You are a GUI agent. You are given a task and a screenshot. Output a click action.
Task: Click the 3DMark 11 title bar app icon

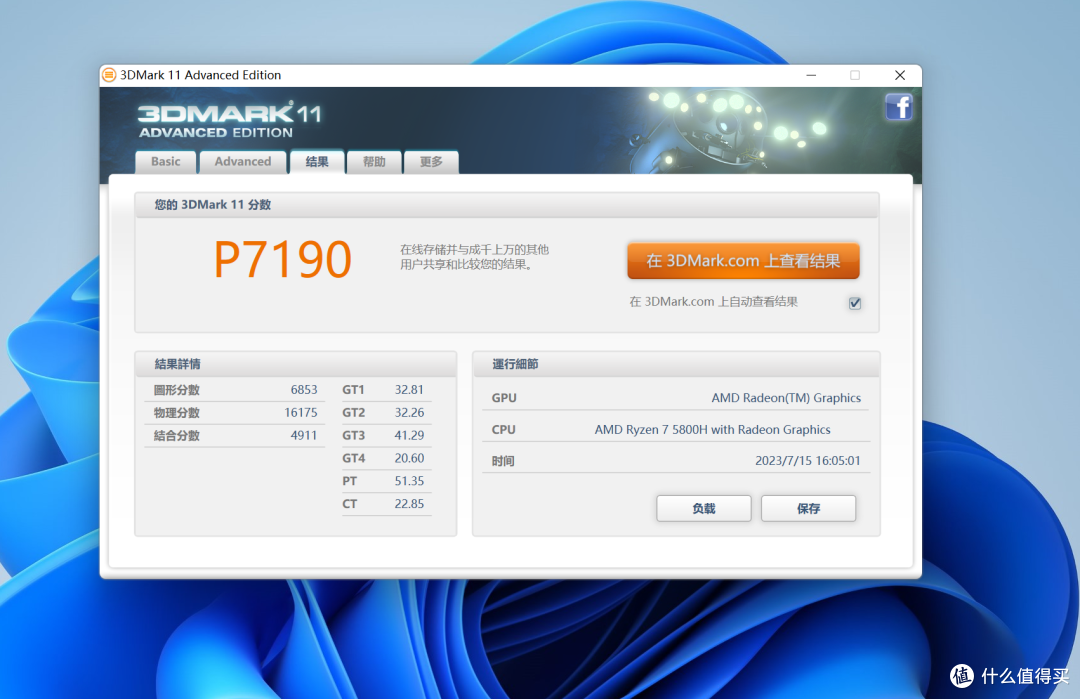(109, 75)
